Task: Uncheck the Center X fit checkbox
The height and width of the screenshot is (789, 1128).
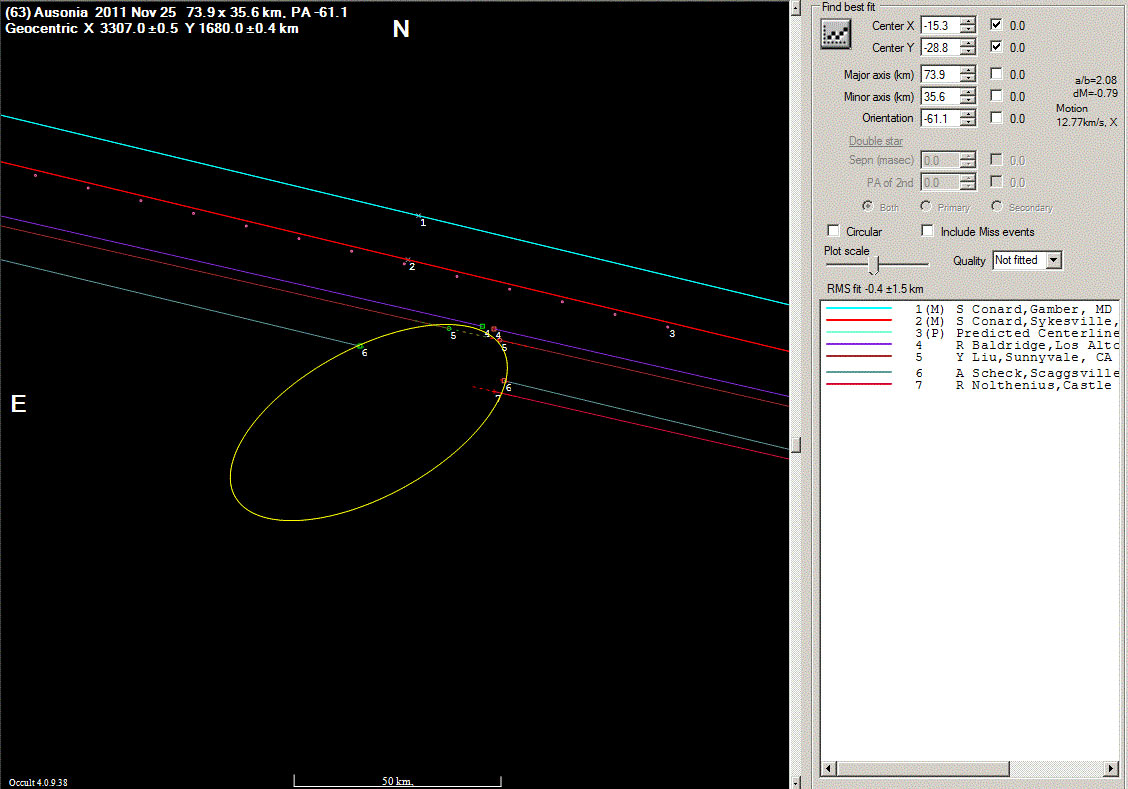Action: pos(996,24)
